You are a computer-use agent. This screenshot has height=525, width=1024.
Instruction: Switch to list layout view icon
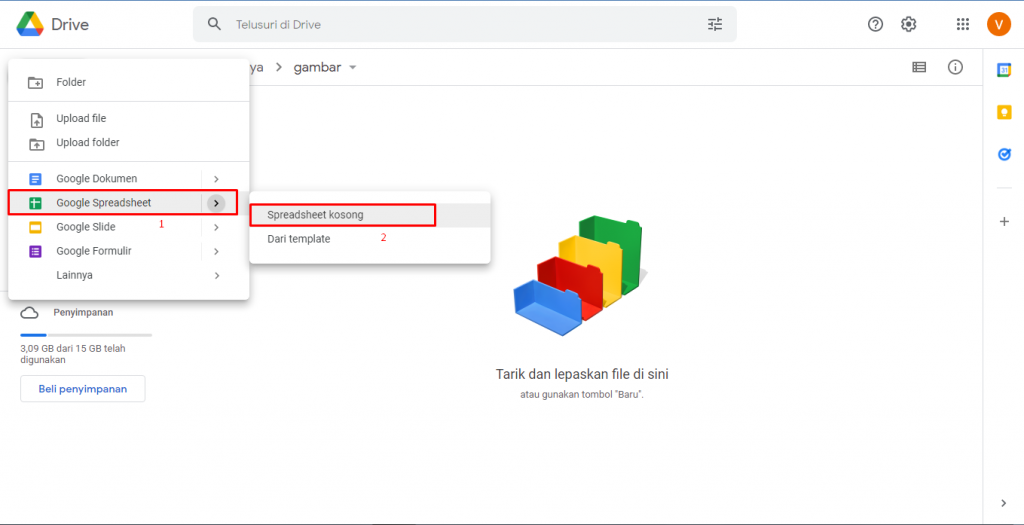919,67
